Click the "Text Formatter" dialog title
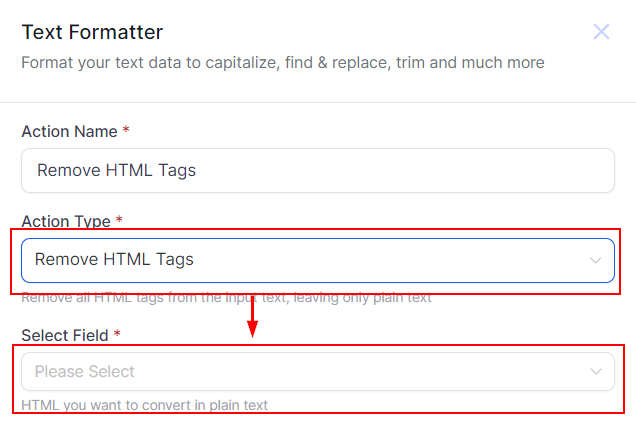The width and height of the screenshot is (636, 434). pos(92,33)
